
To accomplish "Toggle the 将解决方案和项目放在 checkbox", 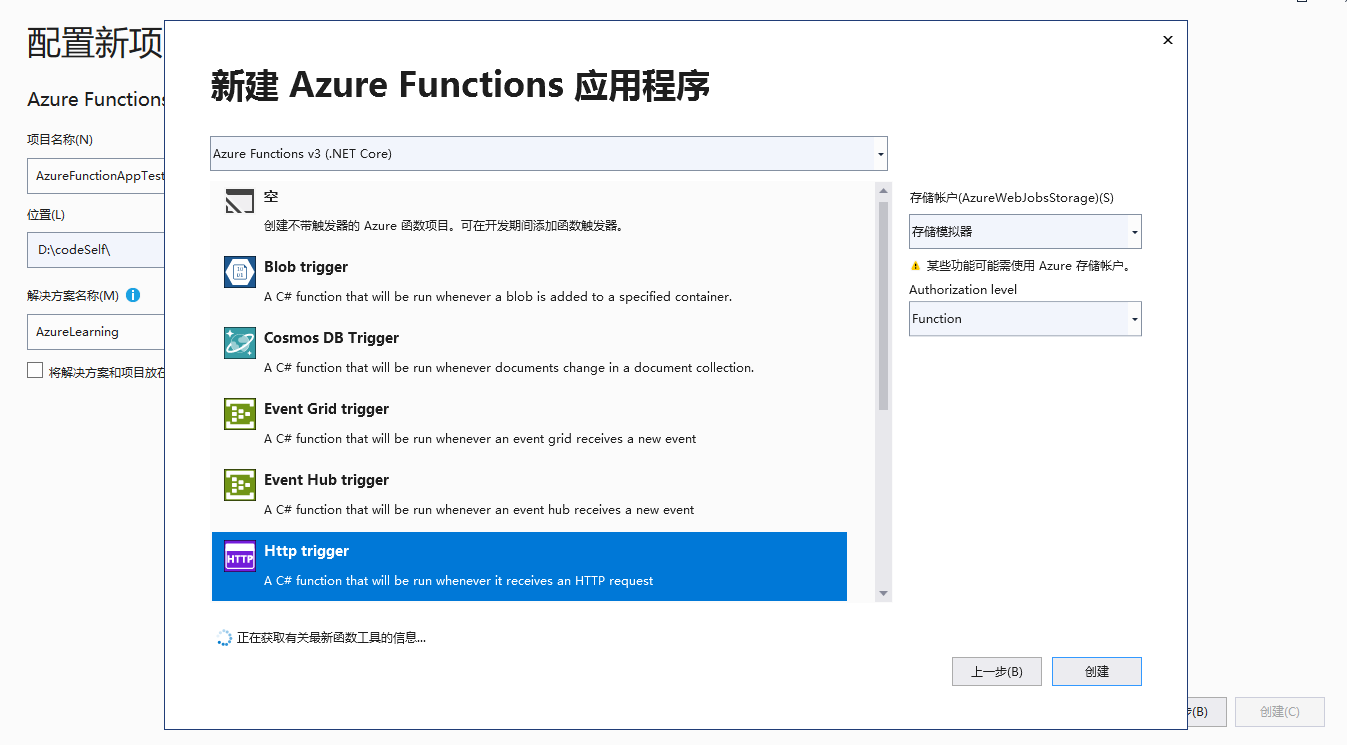I will tap(33, 371).
